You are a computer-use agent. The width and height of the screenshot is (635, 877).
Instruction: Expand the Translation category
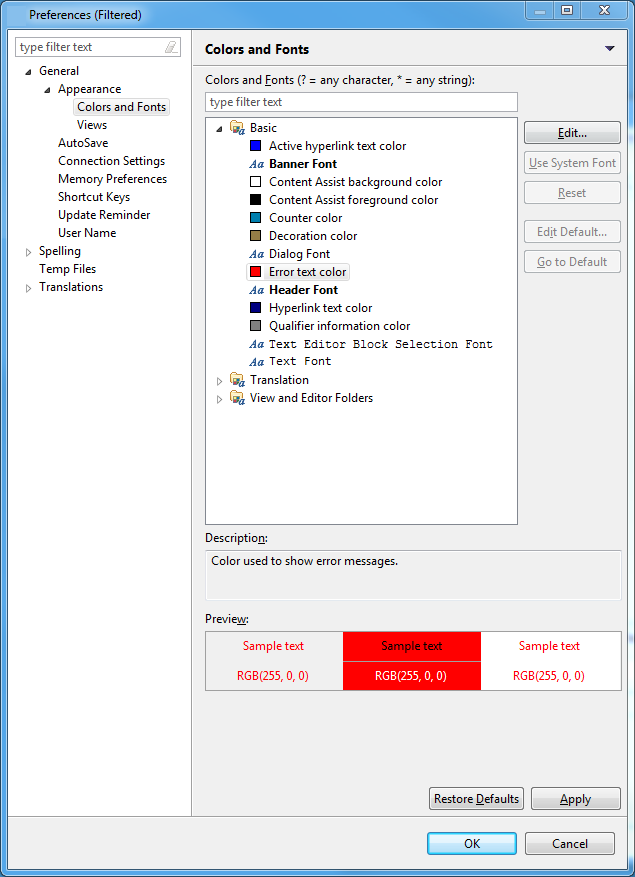coord(220,381)
